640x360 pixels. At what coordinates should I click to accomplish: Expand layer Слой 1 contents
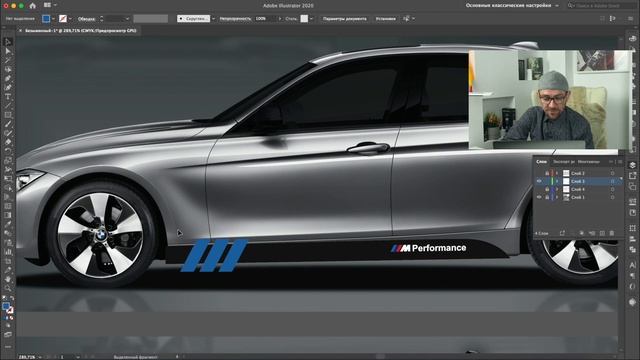(x=557, y=197)
